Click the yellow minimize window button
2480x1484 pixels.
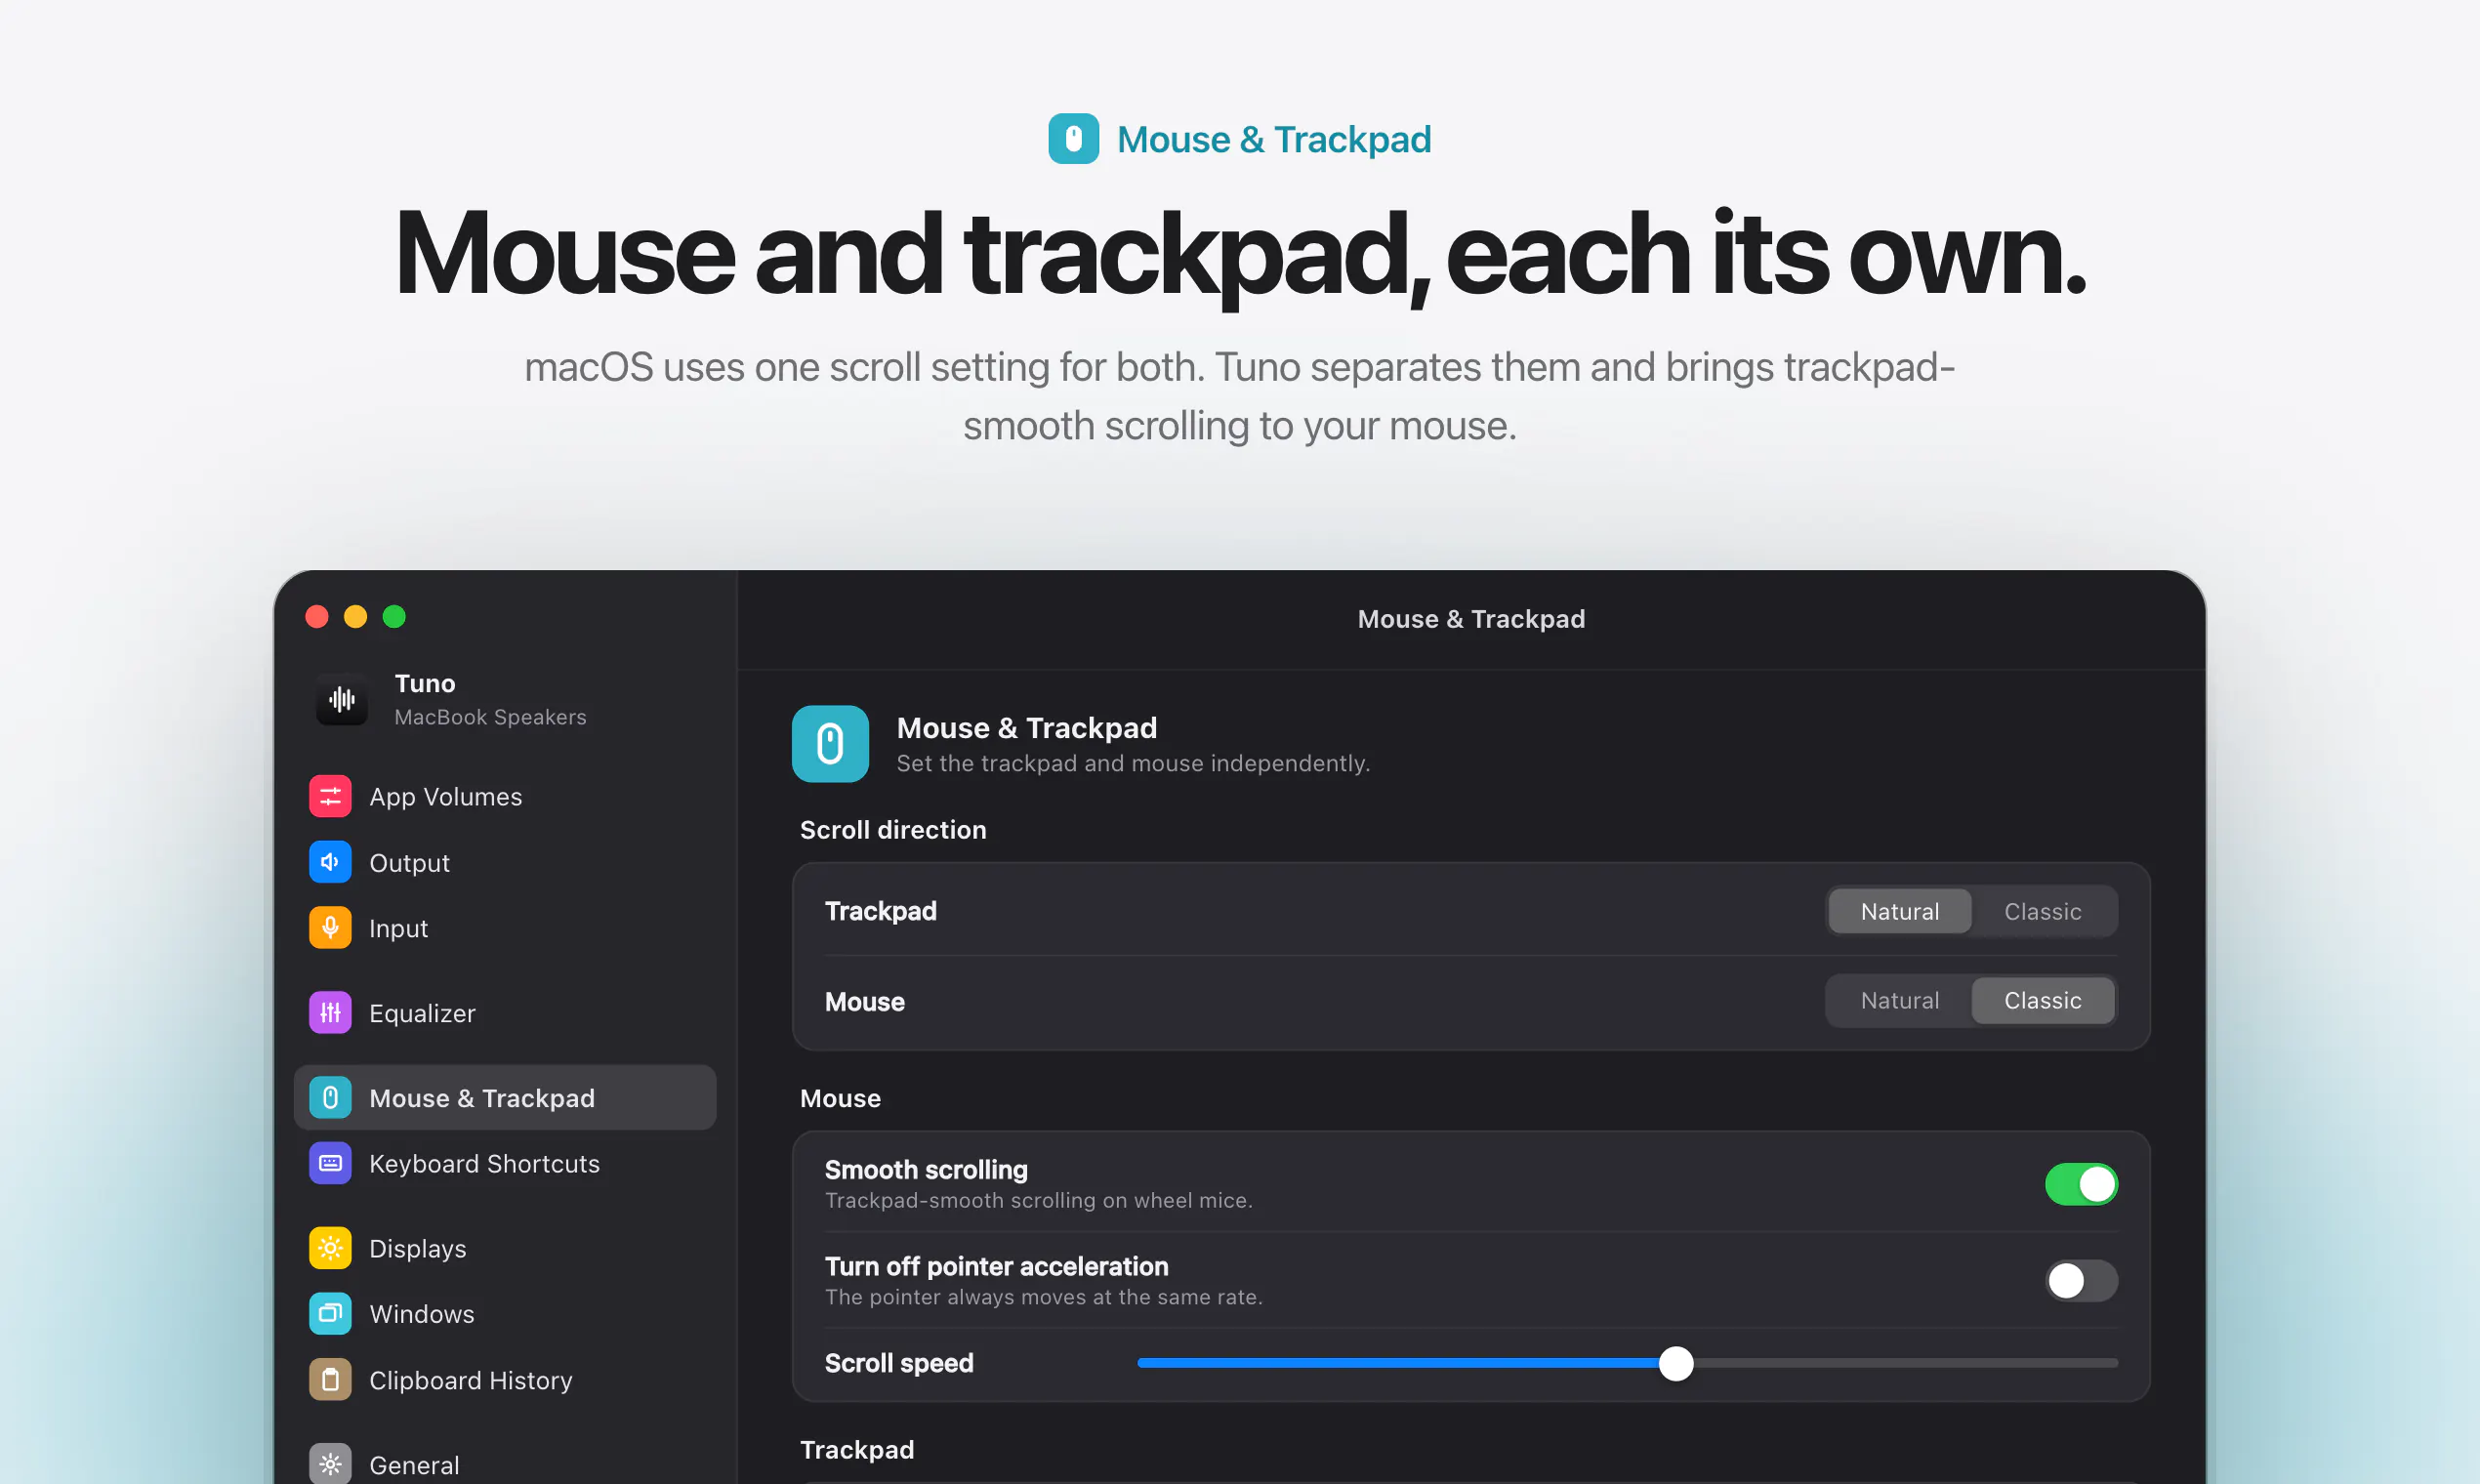coord(355,616)
